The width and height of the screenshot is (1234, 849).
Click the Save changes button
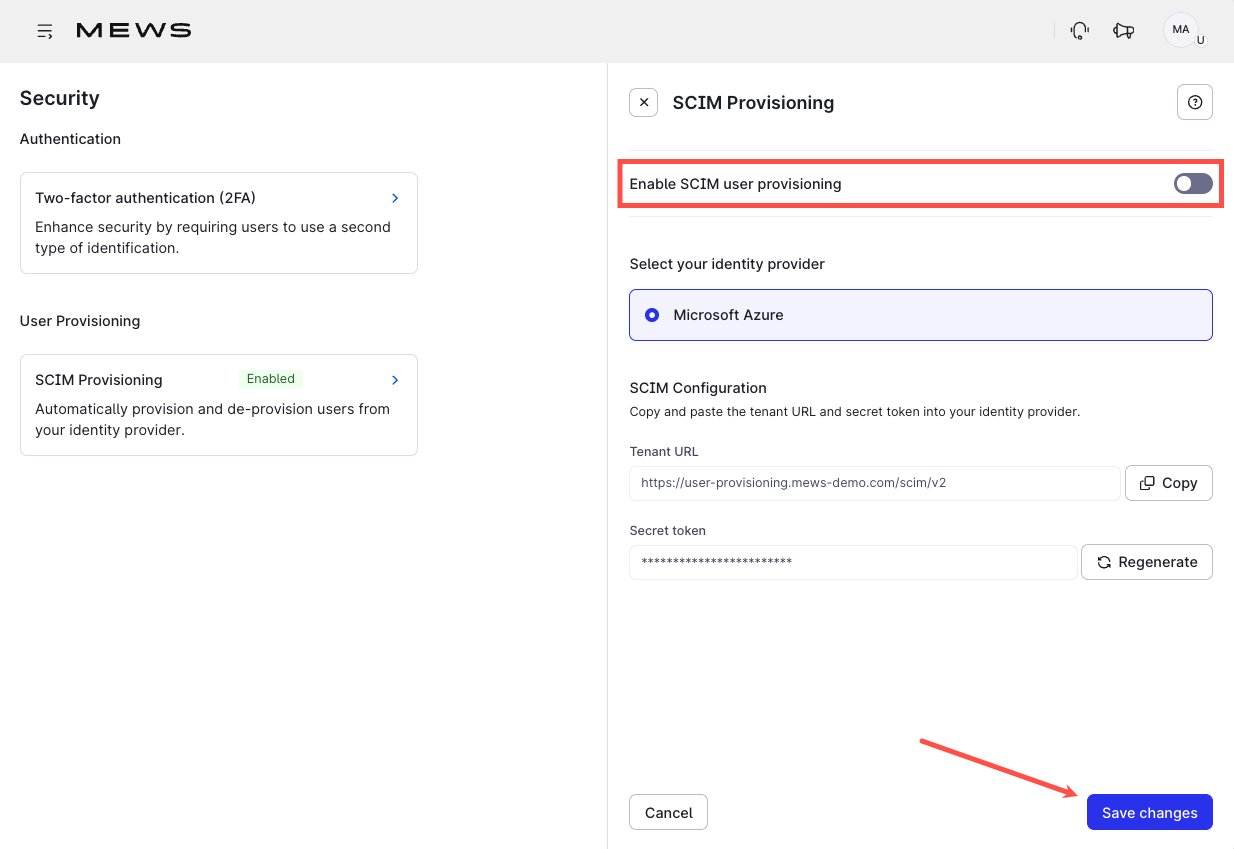pyautogui.click(x=1149, y=813)
